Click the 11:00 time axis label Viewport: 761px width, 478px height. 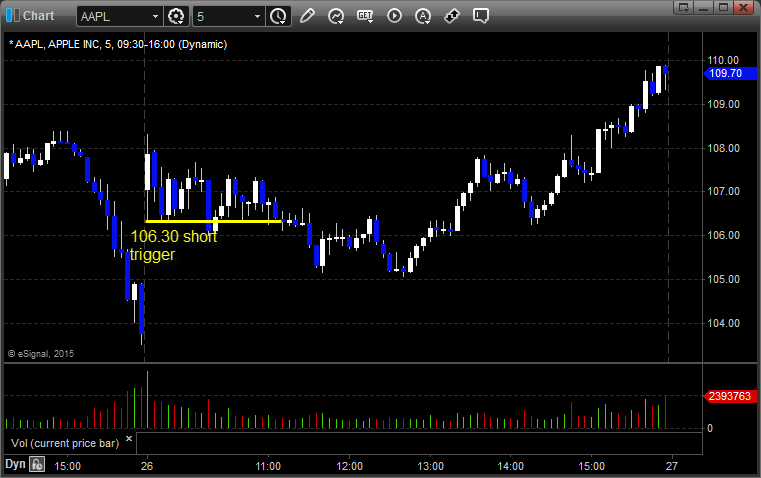(x=268, y=466)
